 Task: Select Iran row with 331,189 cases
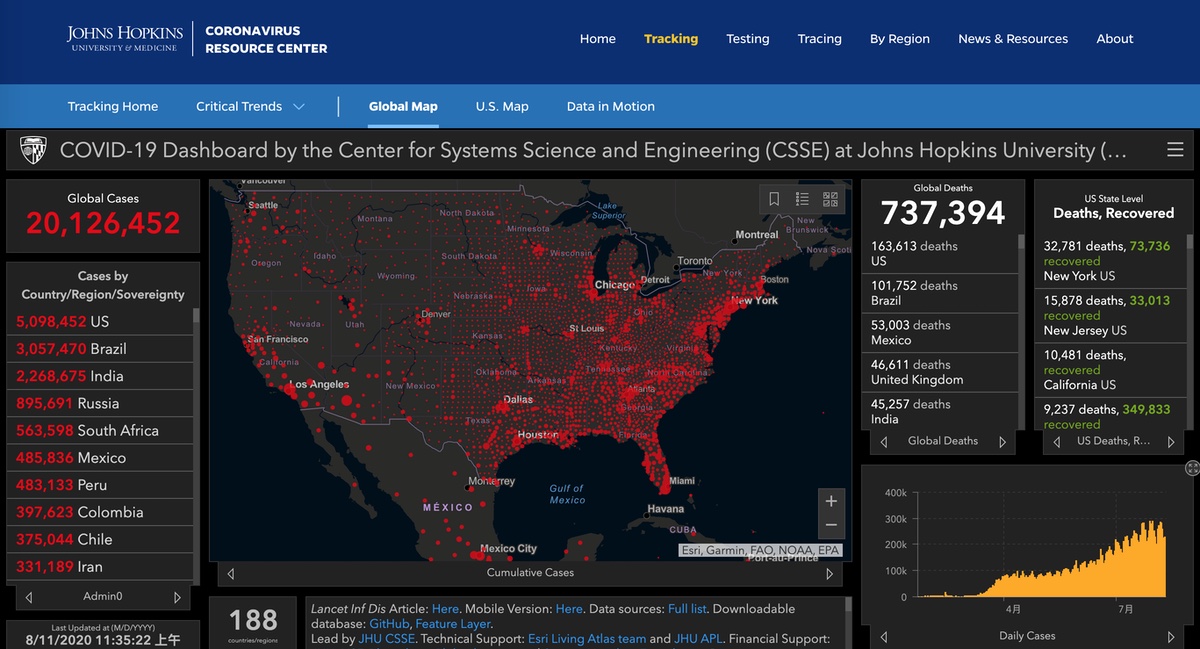[x=99, y=566]
